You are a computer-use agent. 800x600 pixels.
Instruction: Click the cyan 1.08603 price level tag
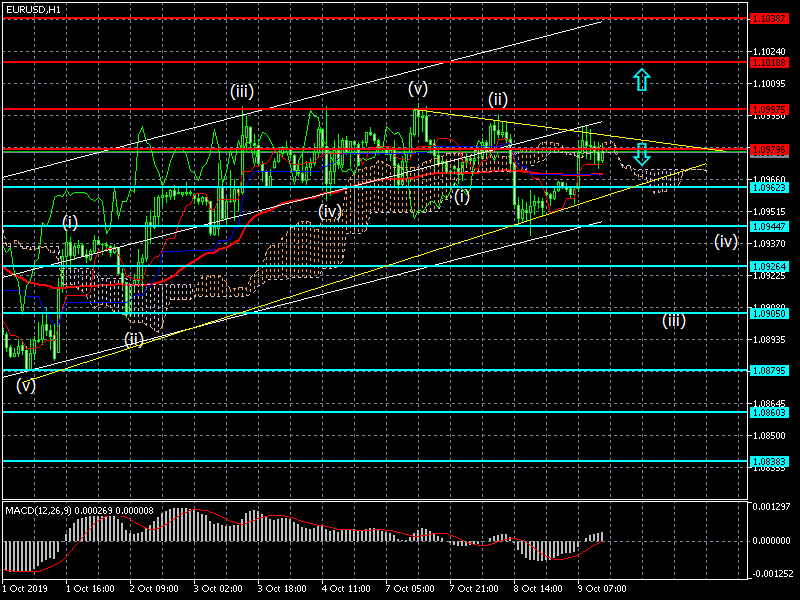coord(769,412)
